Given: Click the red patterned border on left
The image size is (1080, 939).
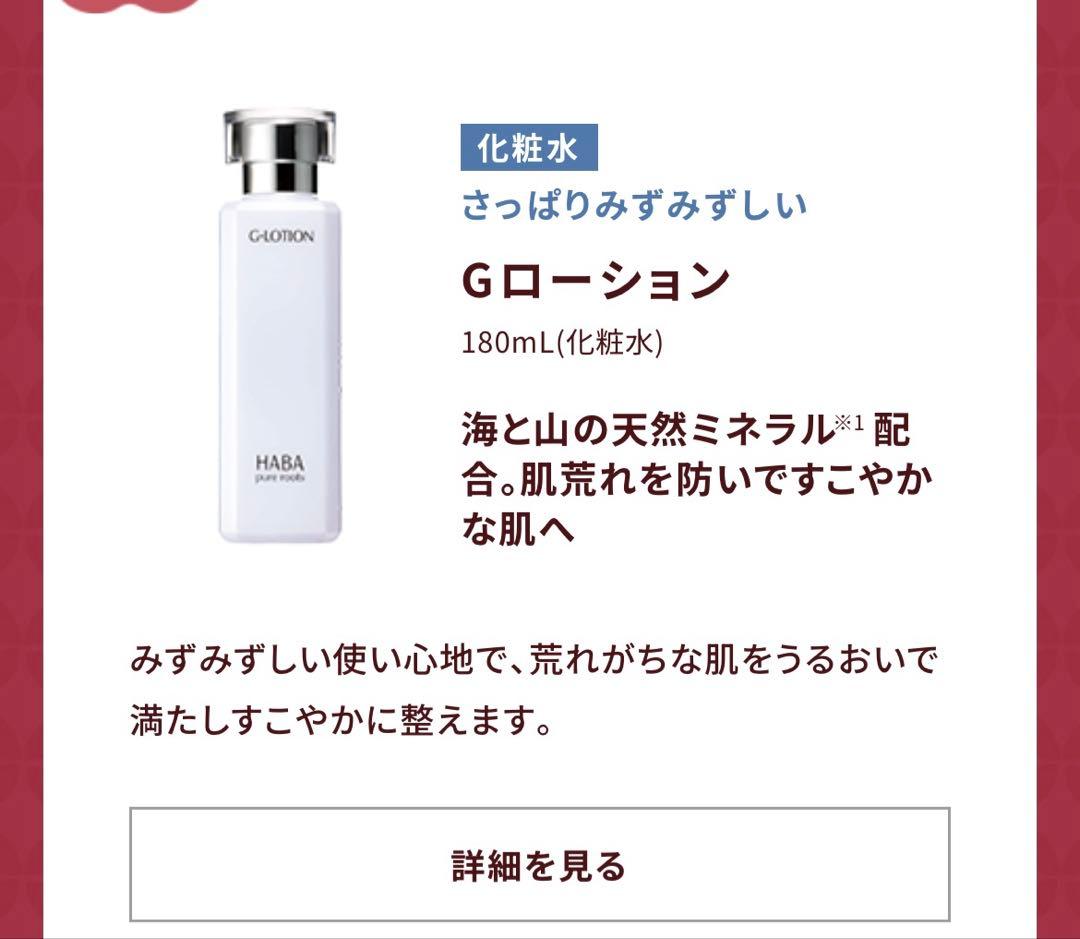Looking at the screenshot, I should pyautogui.click(x=21, y=469).
